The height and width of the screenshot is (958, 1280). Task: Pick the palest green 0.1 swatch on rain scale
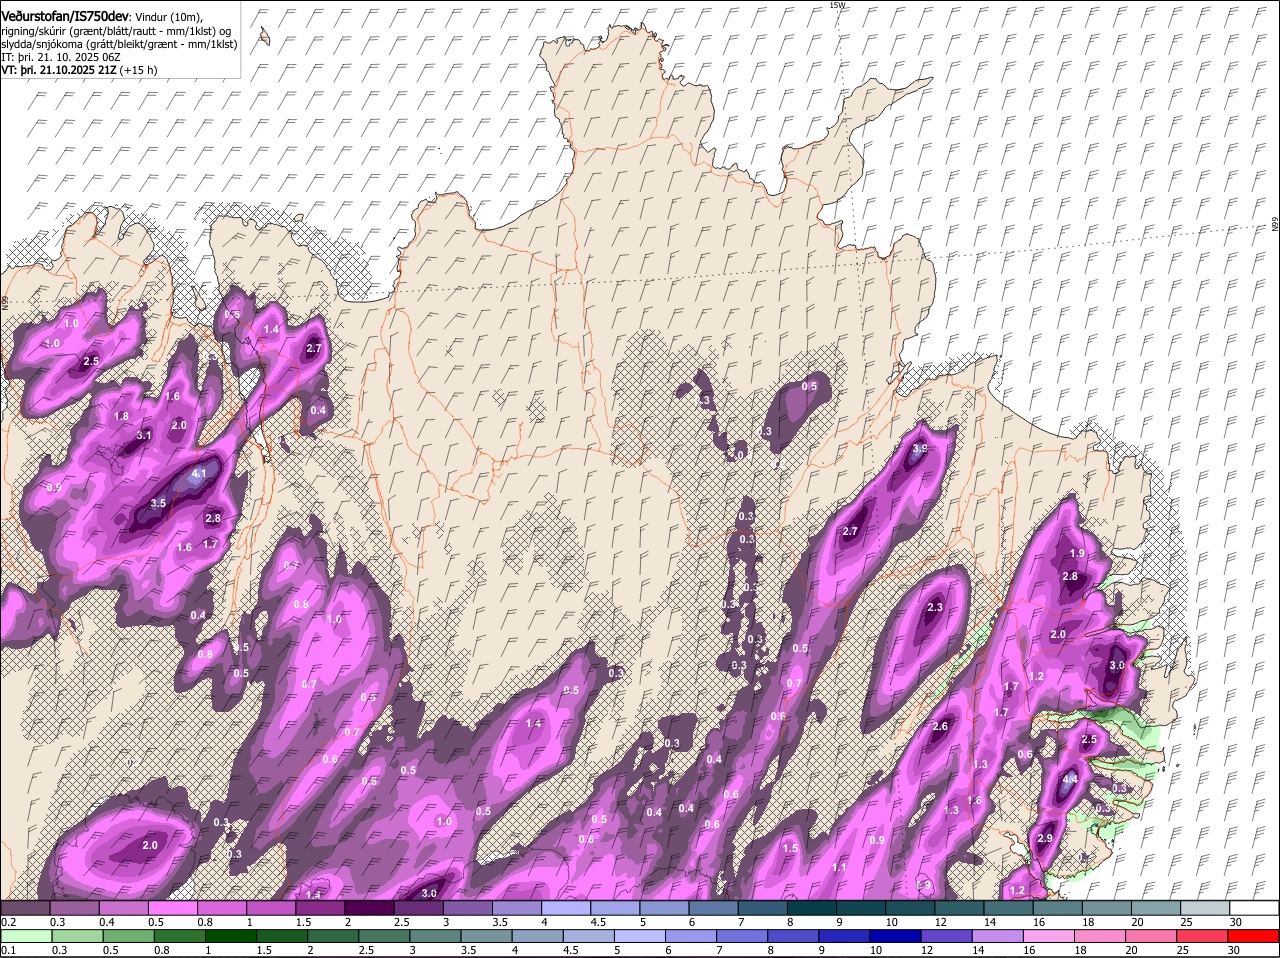pos(25,937)
